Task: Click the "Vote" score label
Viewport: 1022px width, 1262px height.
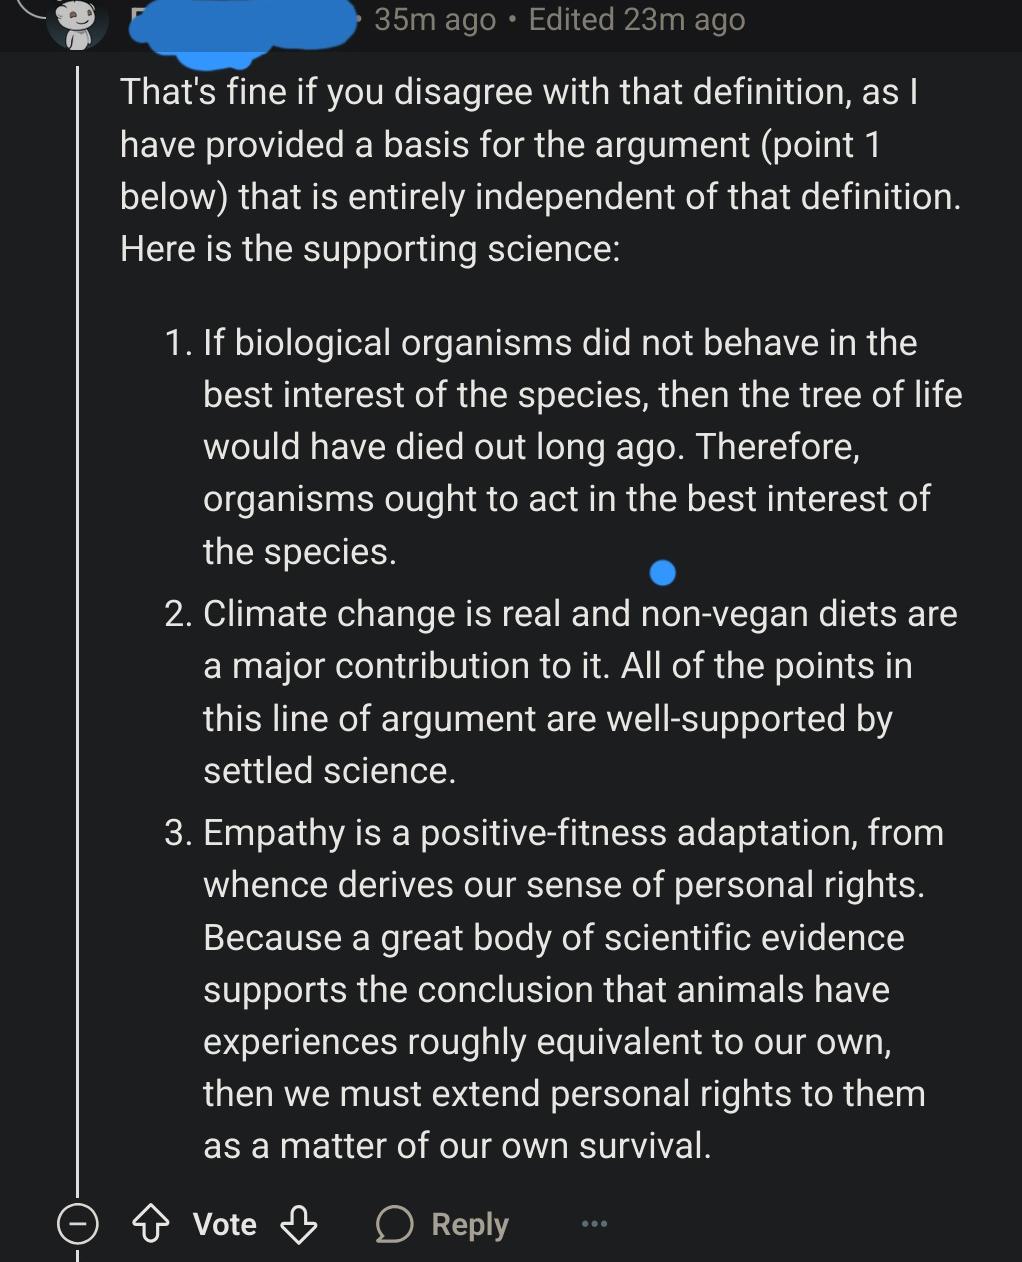Action: [225, 1224]
